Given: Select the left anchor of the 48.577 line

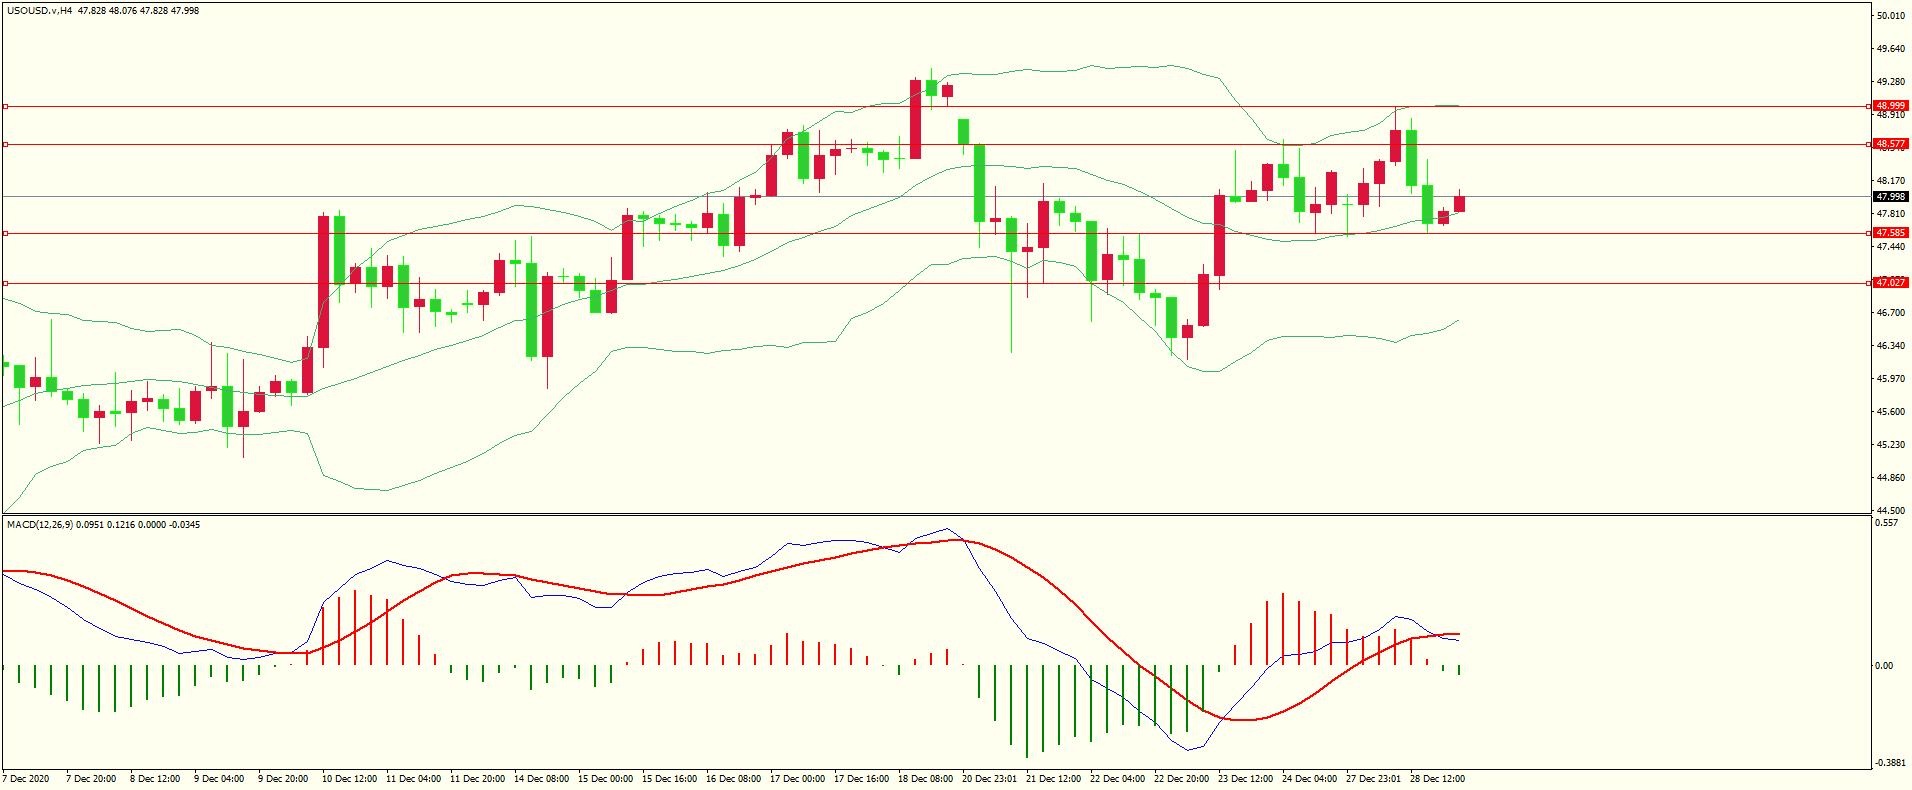Looking at the screenshot, I should 5,145.
